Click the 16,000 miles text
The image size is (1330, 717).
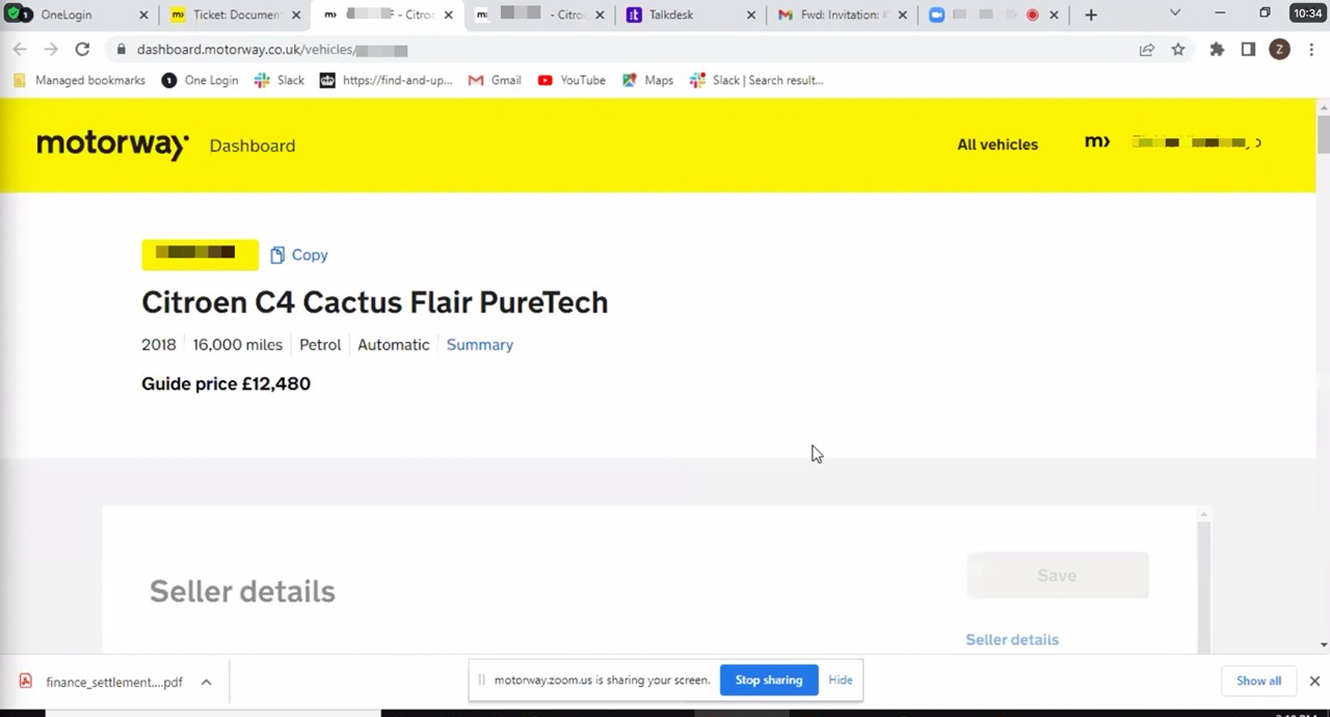coord(238,345)
